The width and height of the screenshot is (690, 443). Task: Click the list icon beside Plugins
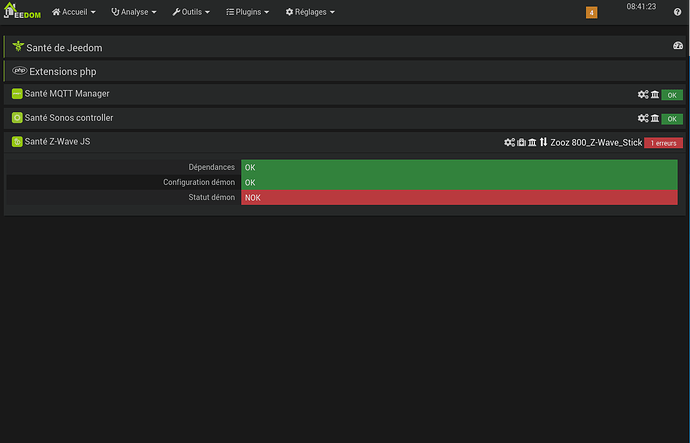230,12
